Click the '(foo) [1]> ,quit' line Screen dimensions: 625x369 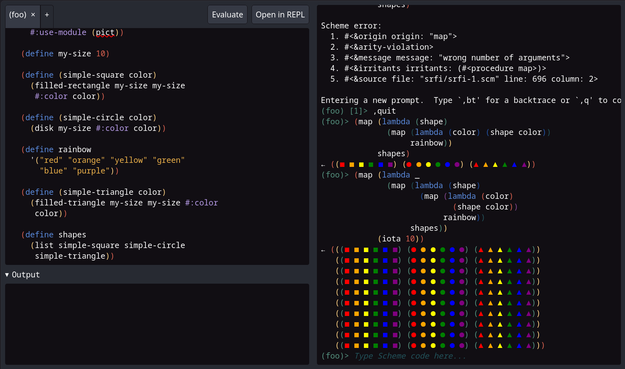[358, 111]
